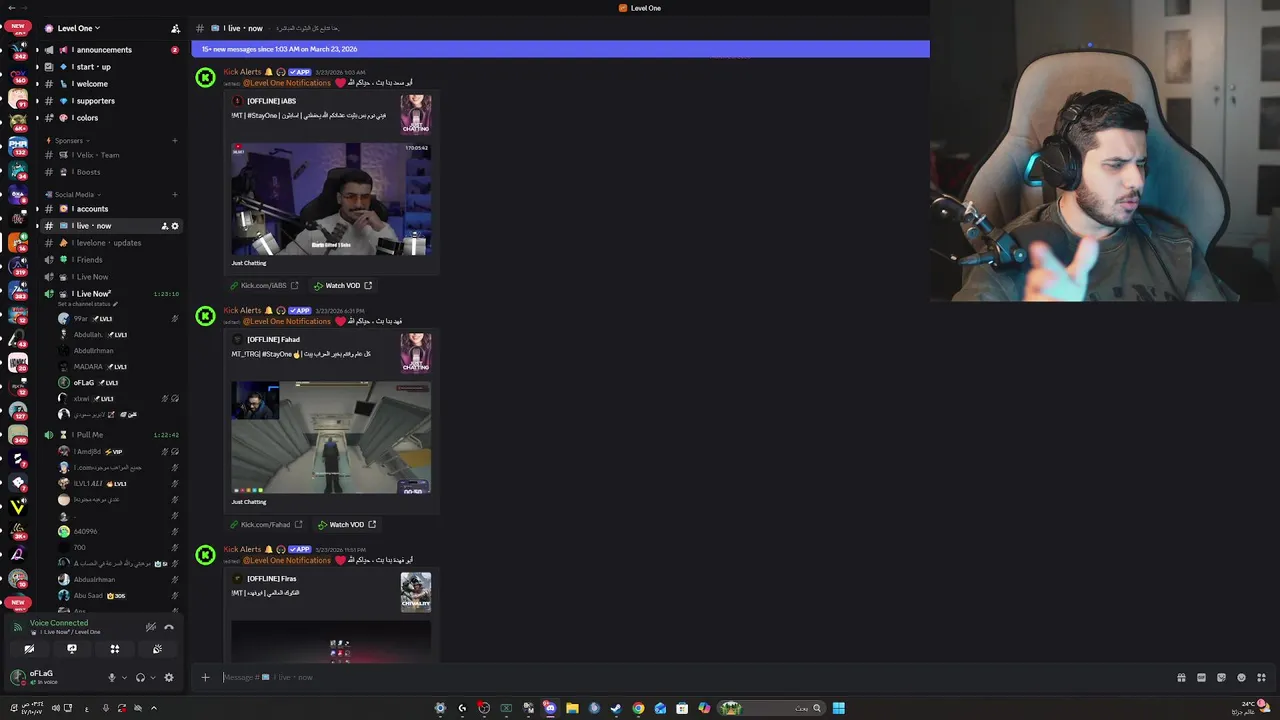Deafen audio with headphones icon
The width and height of the screenshot is (1280, 720).
pyautogui.click(x=140, y=677)
